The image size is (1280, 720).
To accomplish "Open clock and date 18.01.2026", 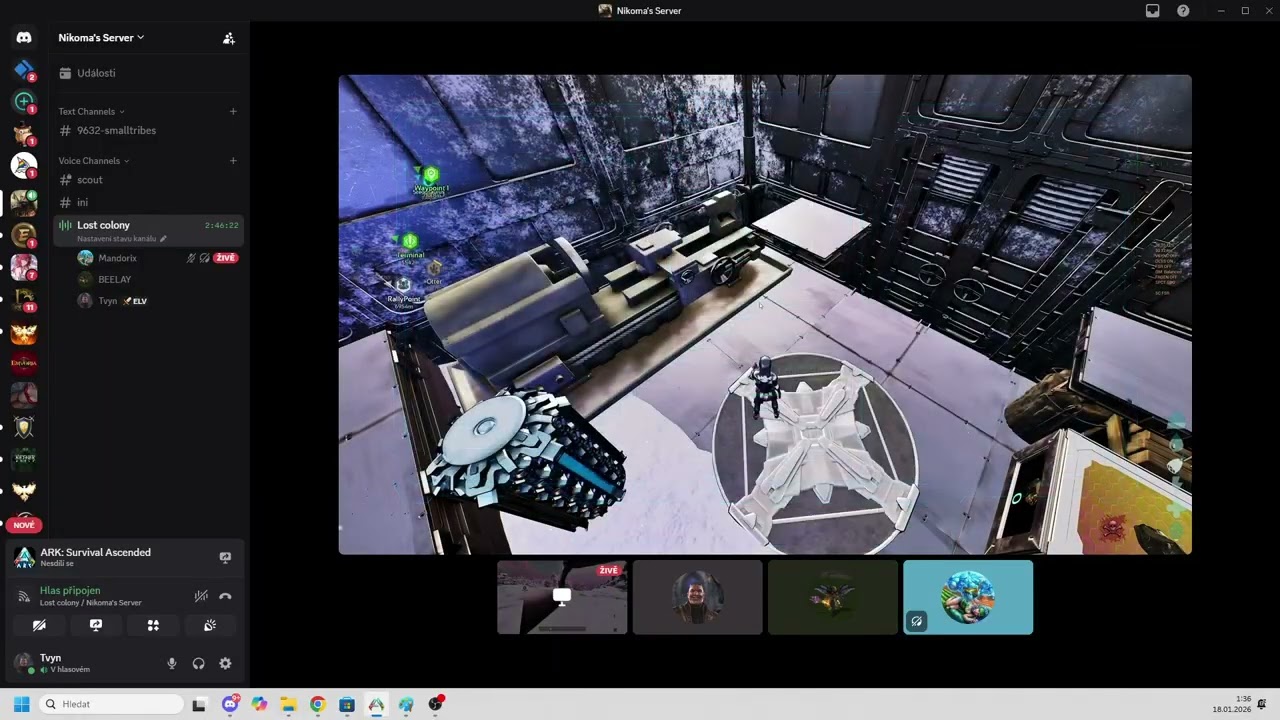I will 1232,704.
